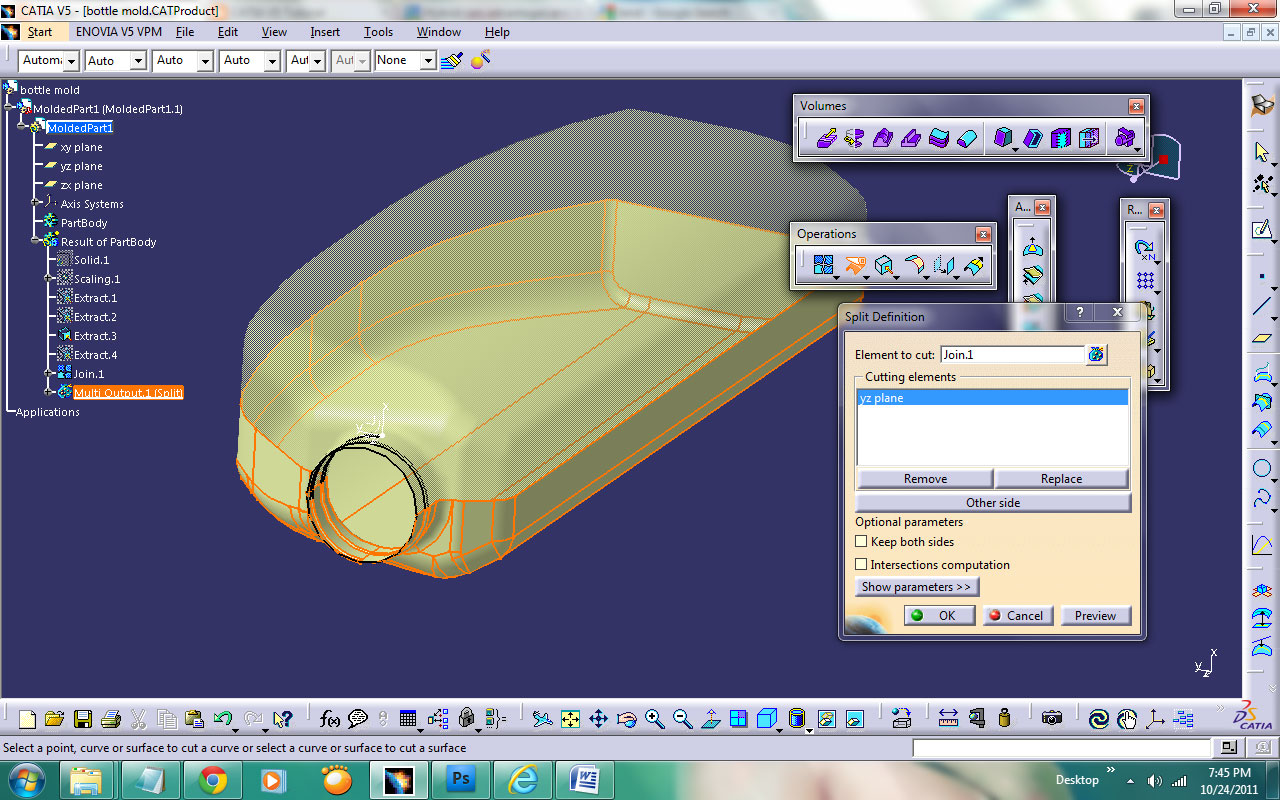Click the Zoom In magnifier icon
The height and width of the screenshot is (800, 1280).
pos(655,718)
